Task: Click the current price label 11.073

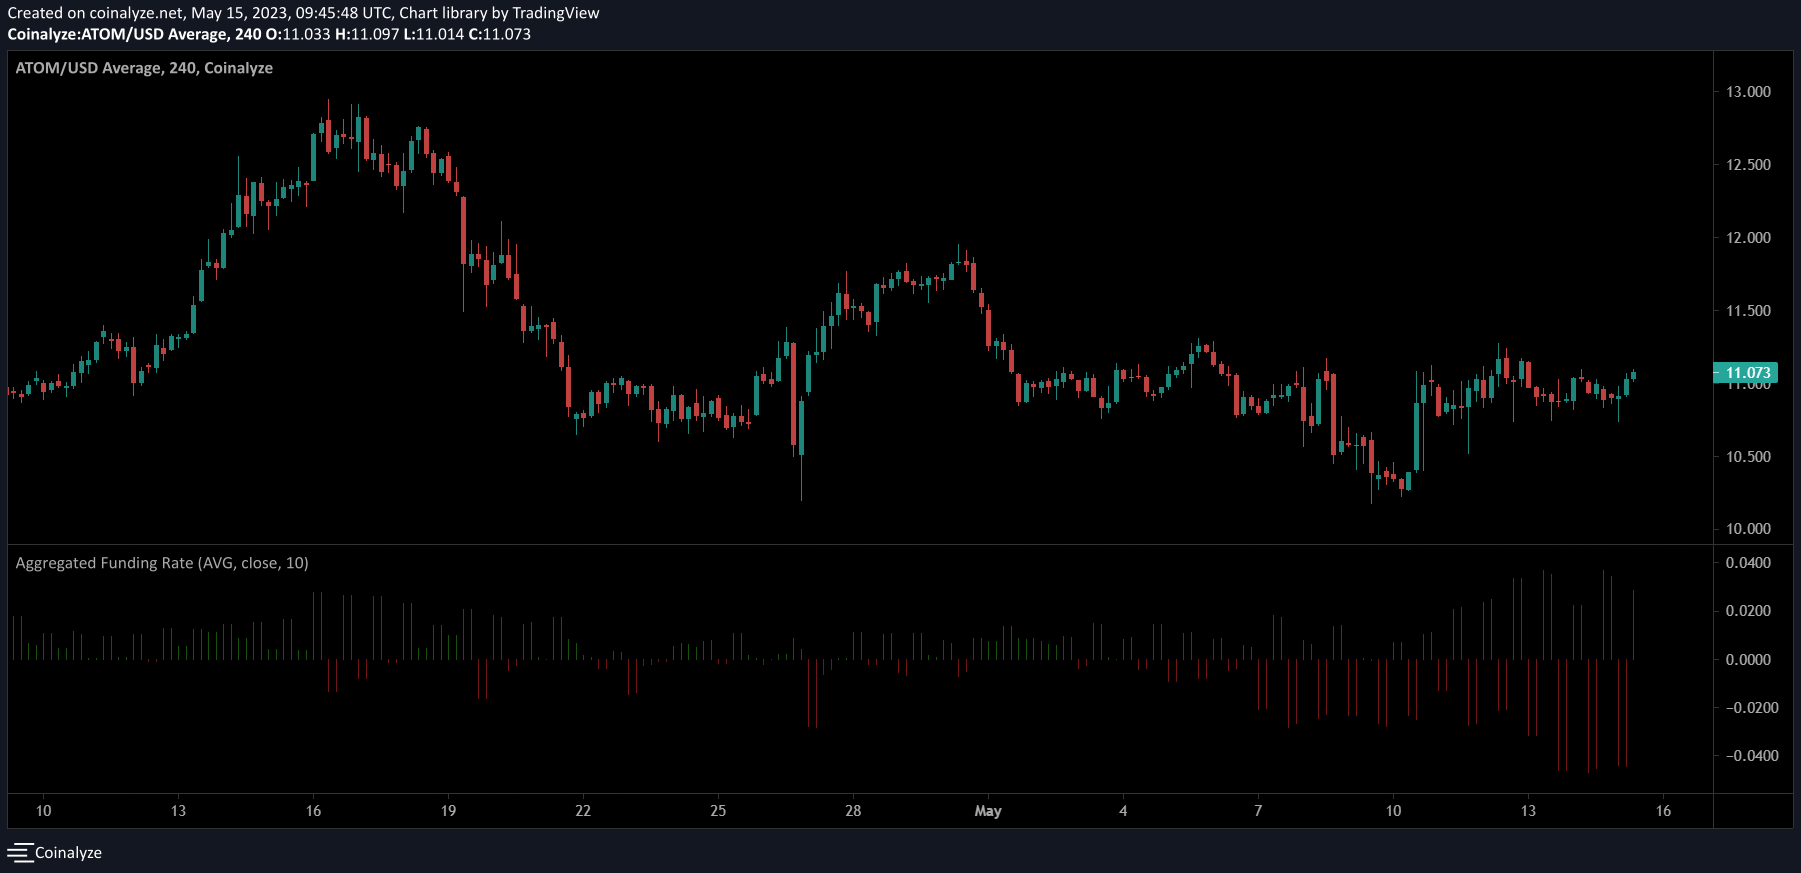Action: point(1746,373)
